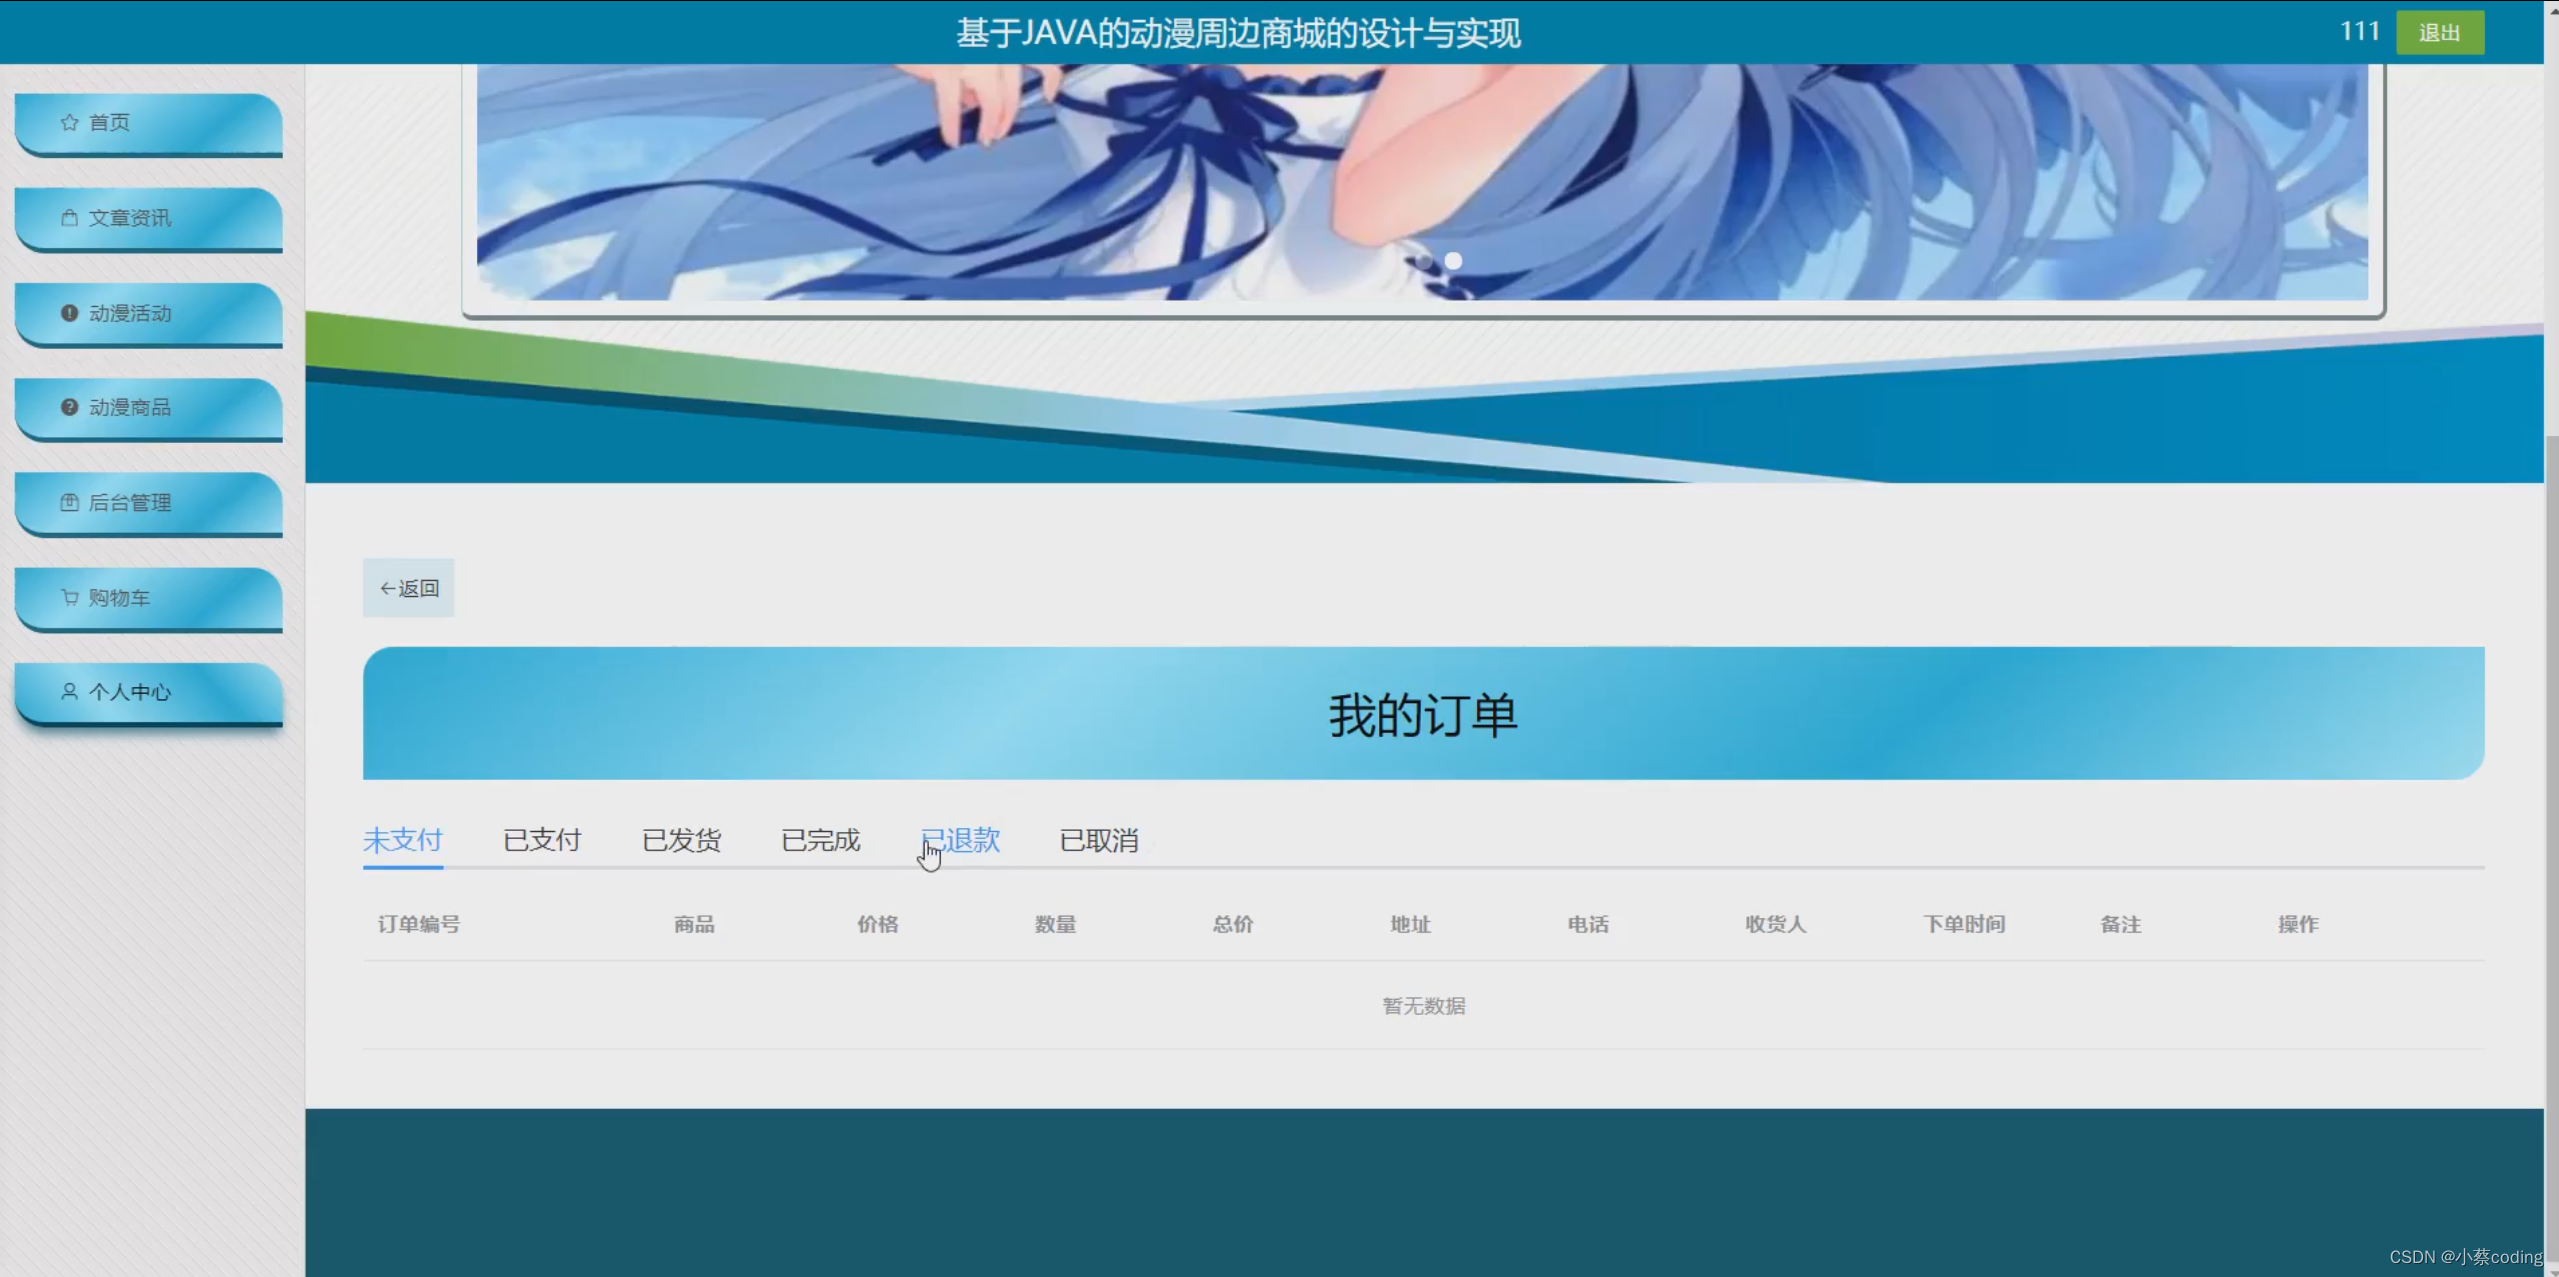This screenshot has height=1277, width=2559.
Task: Click the box icon beside 后台管理
Action: coord(69,502)
